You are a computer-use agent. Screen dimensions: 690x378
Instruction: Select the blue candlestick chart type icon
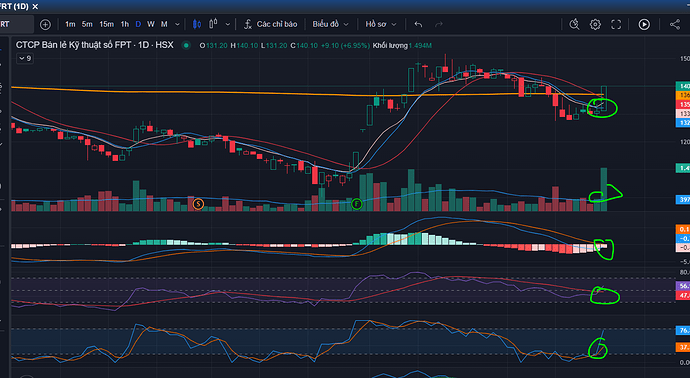point(197,24)
